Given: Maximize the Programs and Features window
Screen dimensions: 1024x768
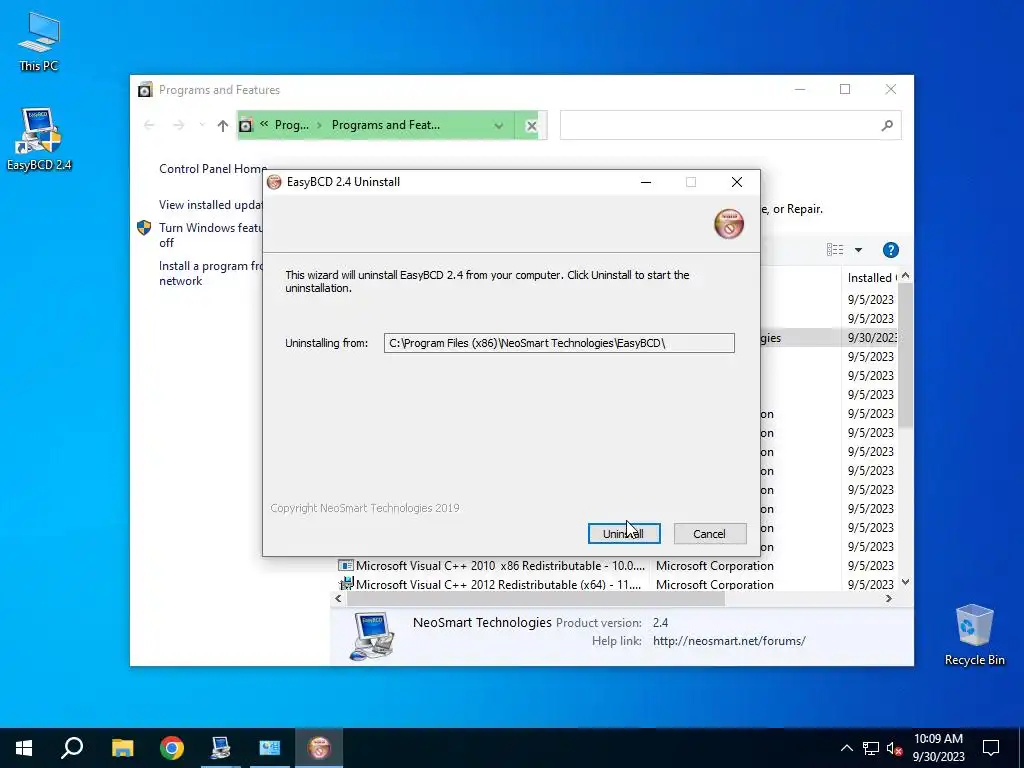Looking at the screenshot, I should tap(845, 89).
